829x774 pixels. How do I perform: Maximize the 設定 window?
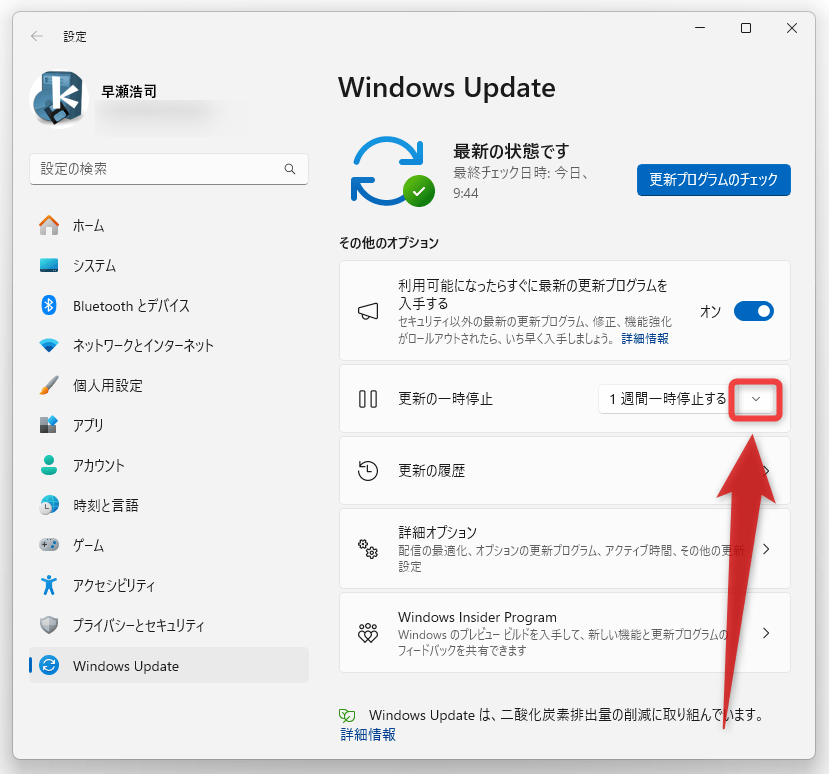click(x=745, y=28)
